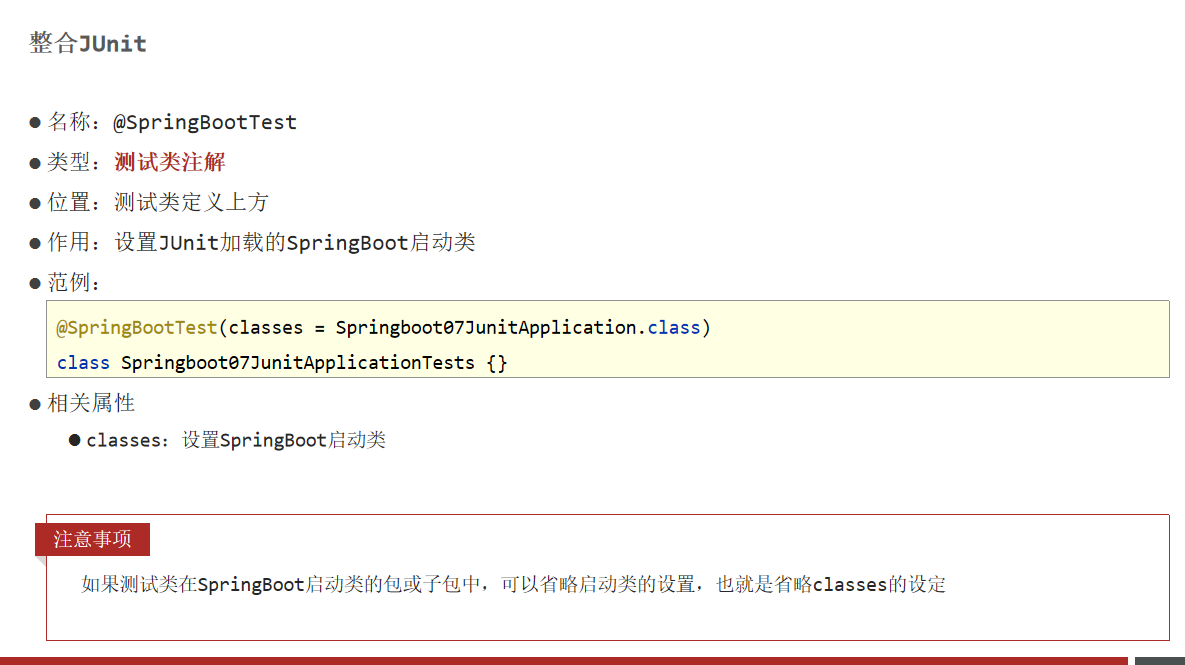
Task: Click the sub-bullet before classes attribute
Action: click(75, 440)
